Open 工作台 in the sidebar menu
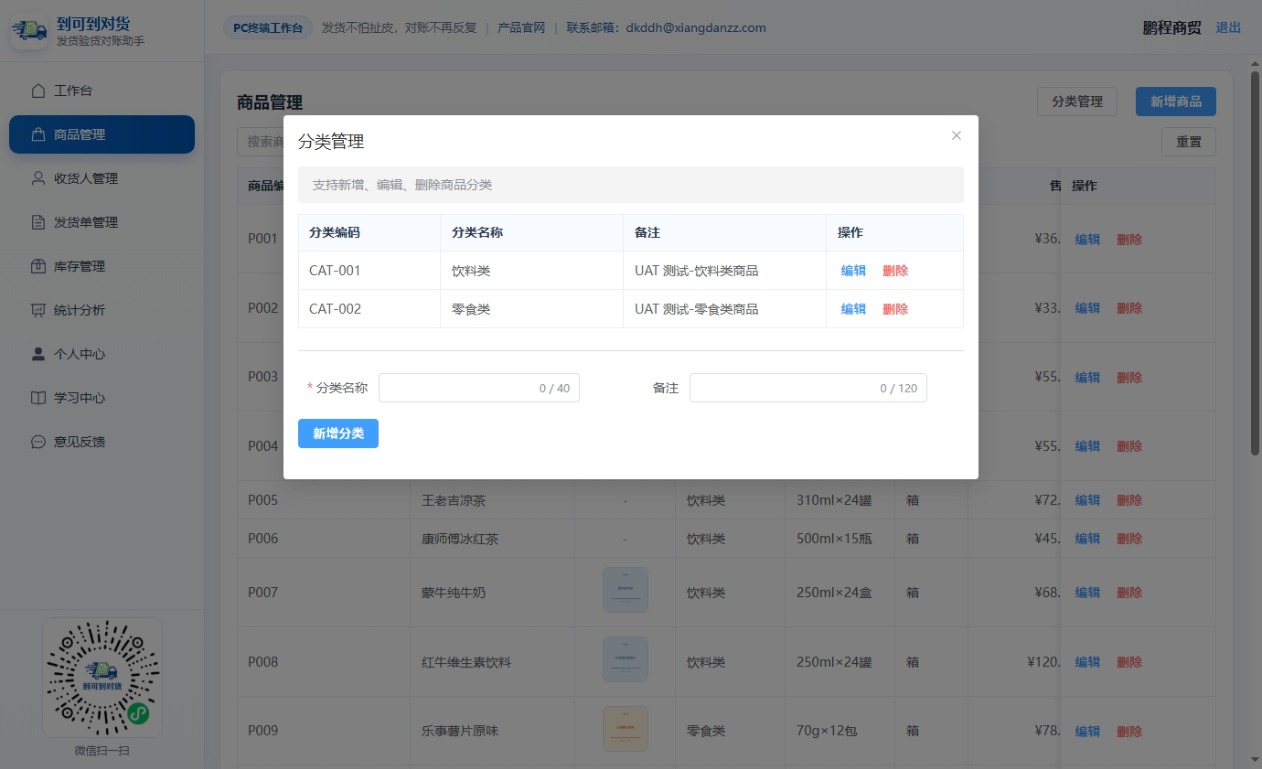 (x=102, y=91)
